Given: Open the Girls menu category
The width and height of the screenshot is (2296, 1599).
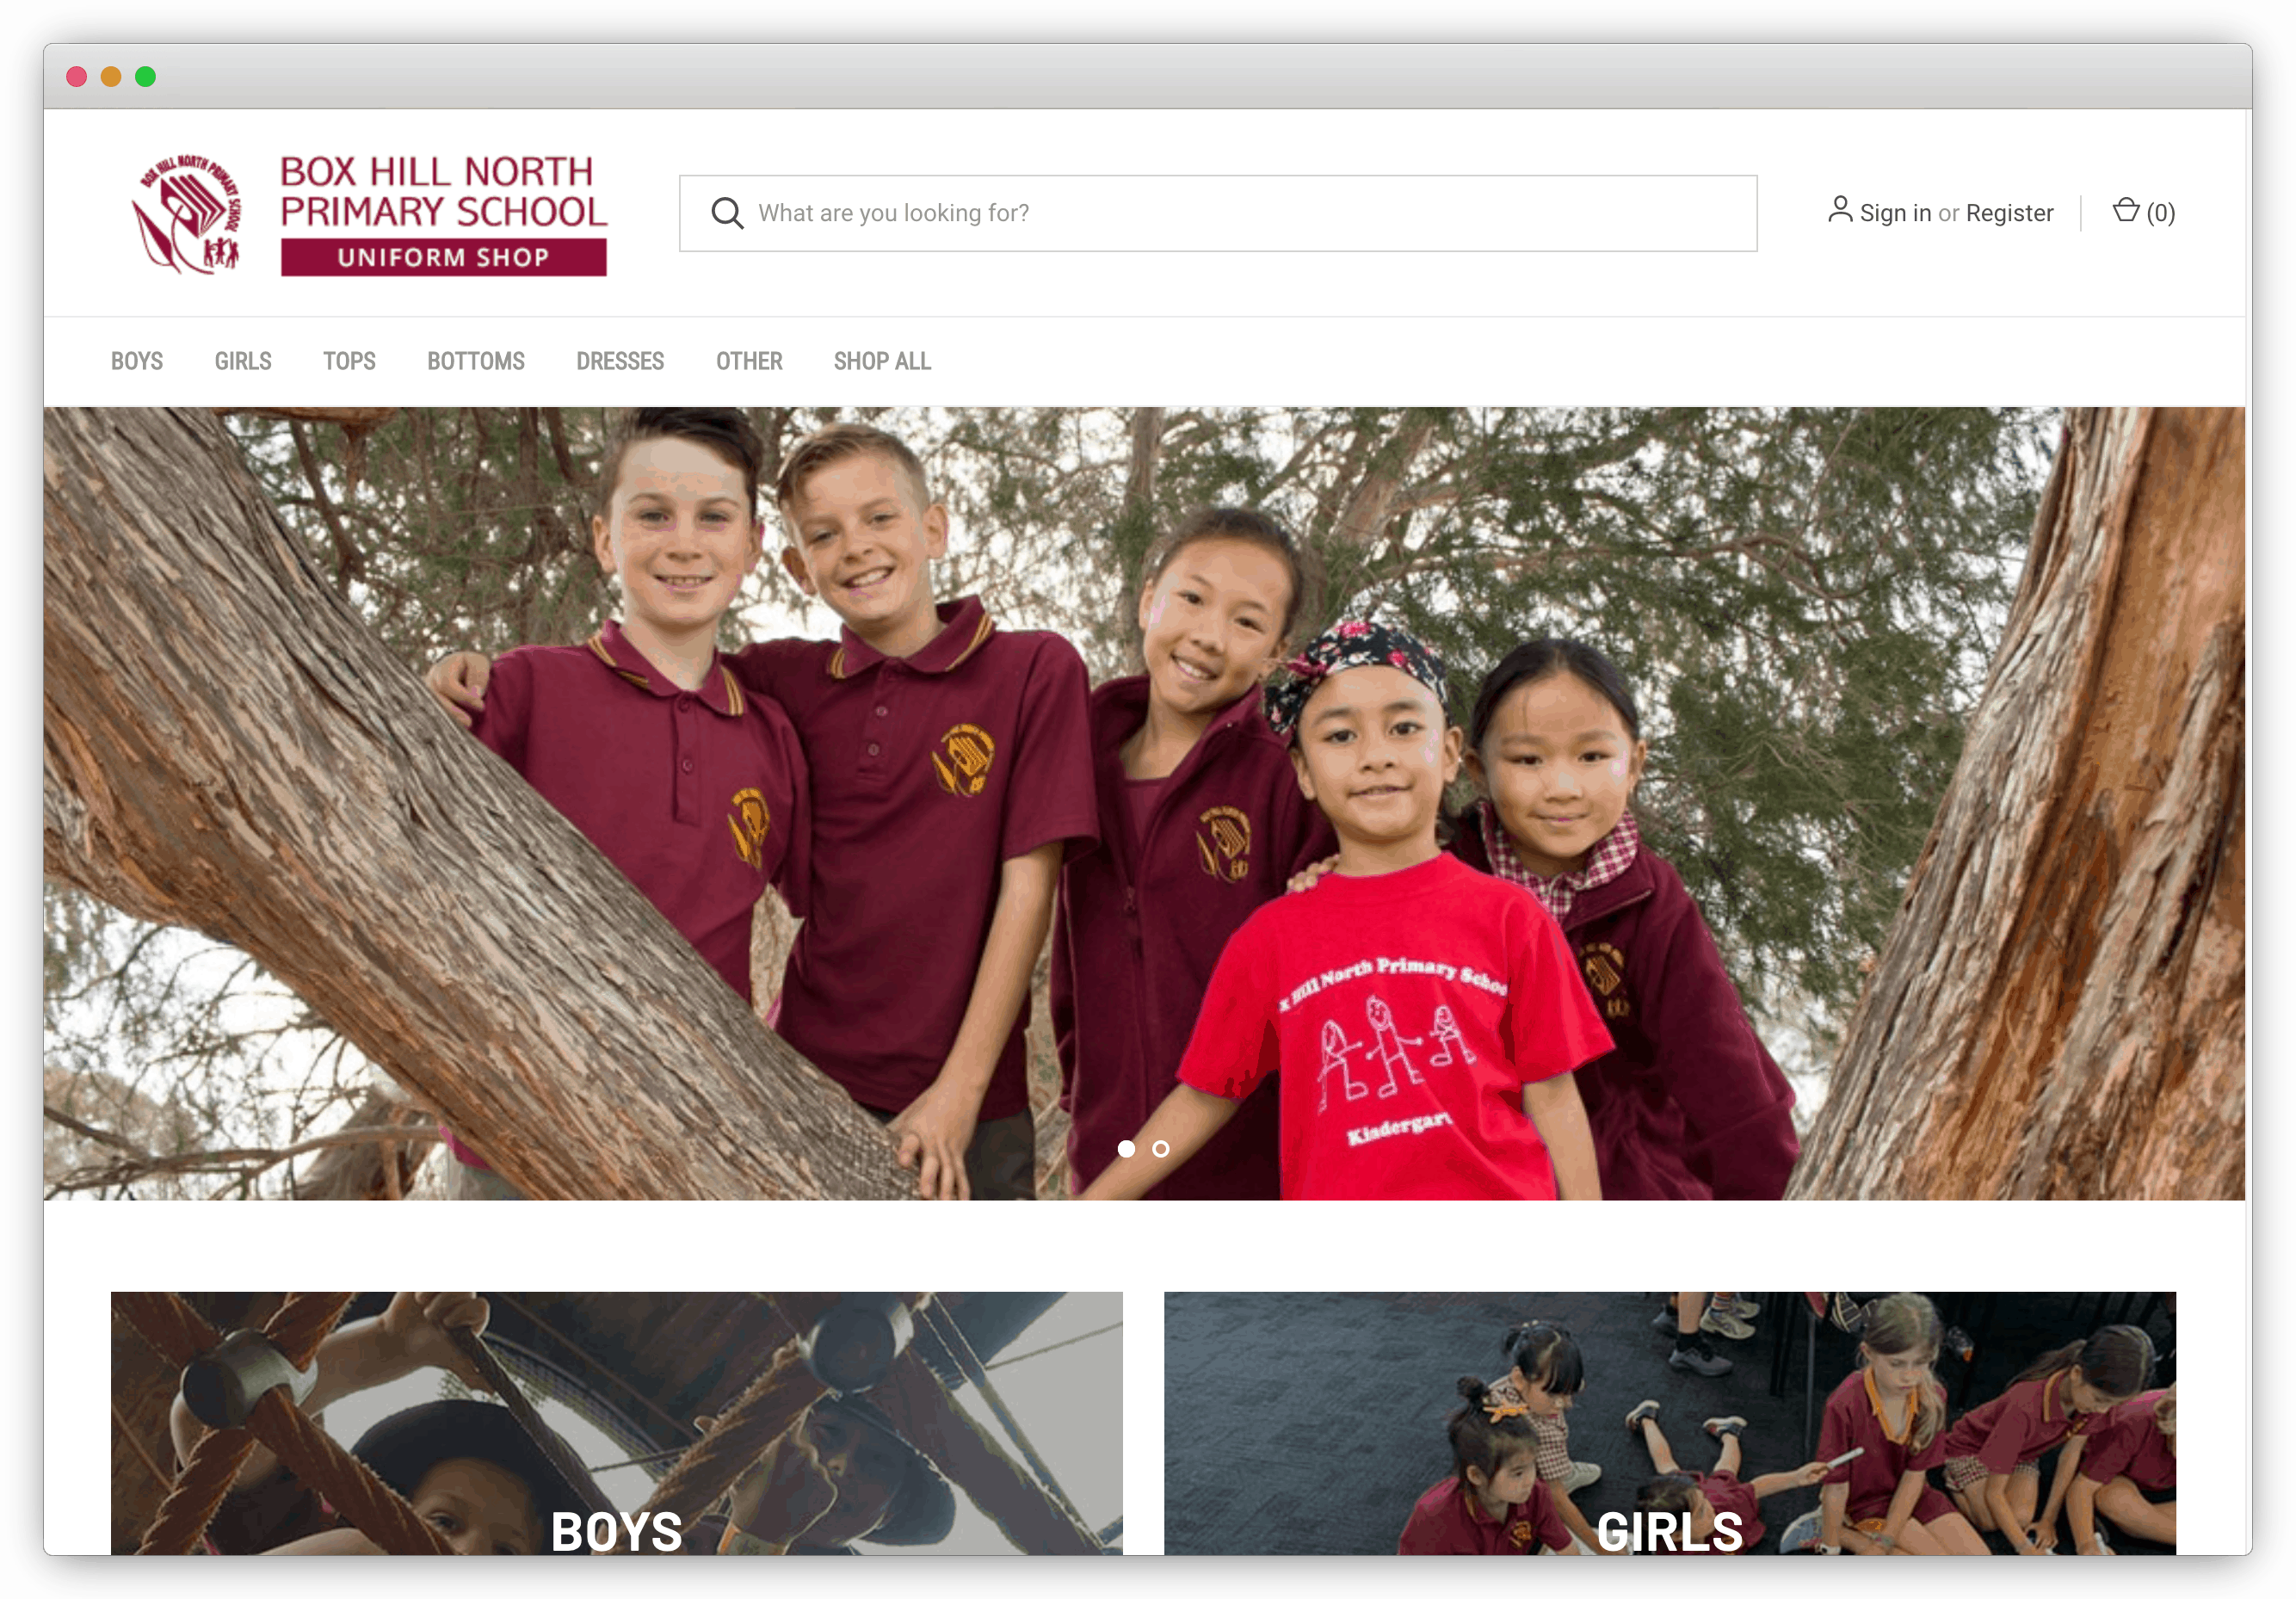Looking at the screenshot, I should (243, 361).
